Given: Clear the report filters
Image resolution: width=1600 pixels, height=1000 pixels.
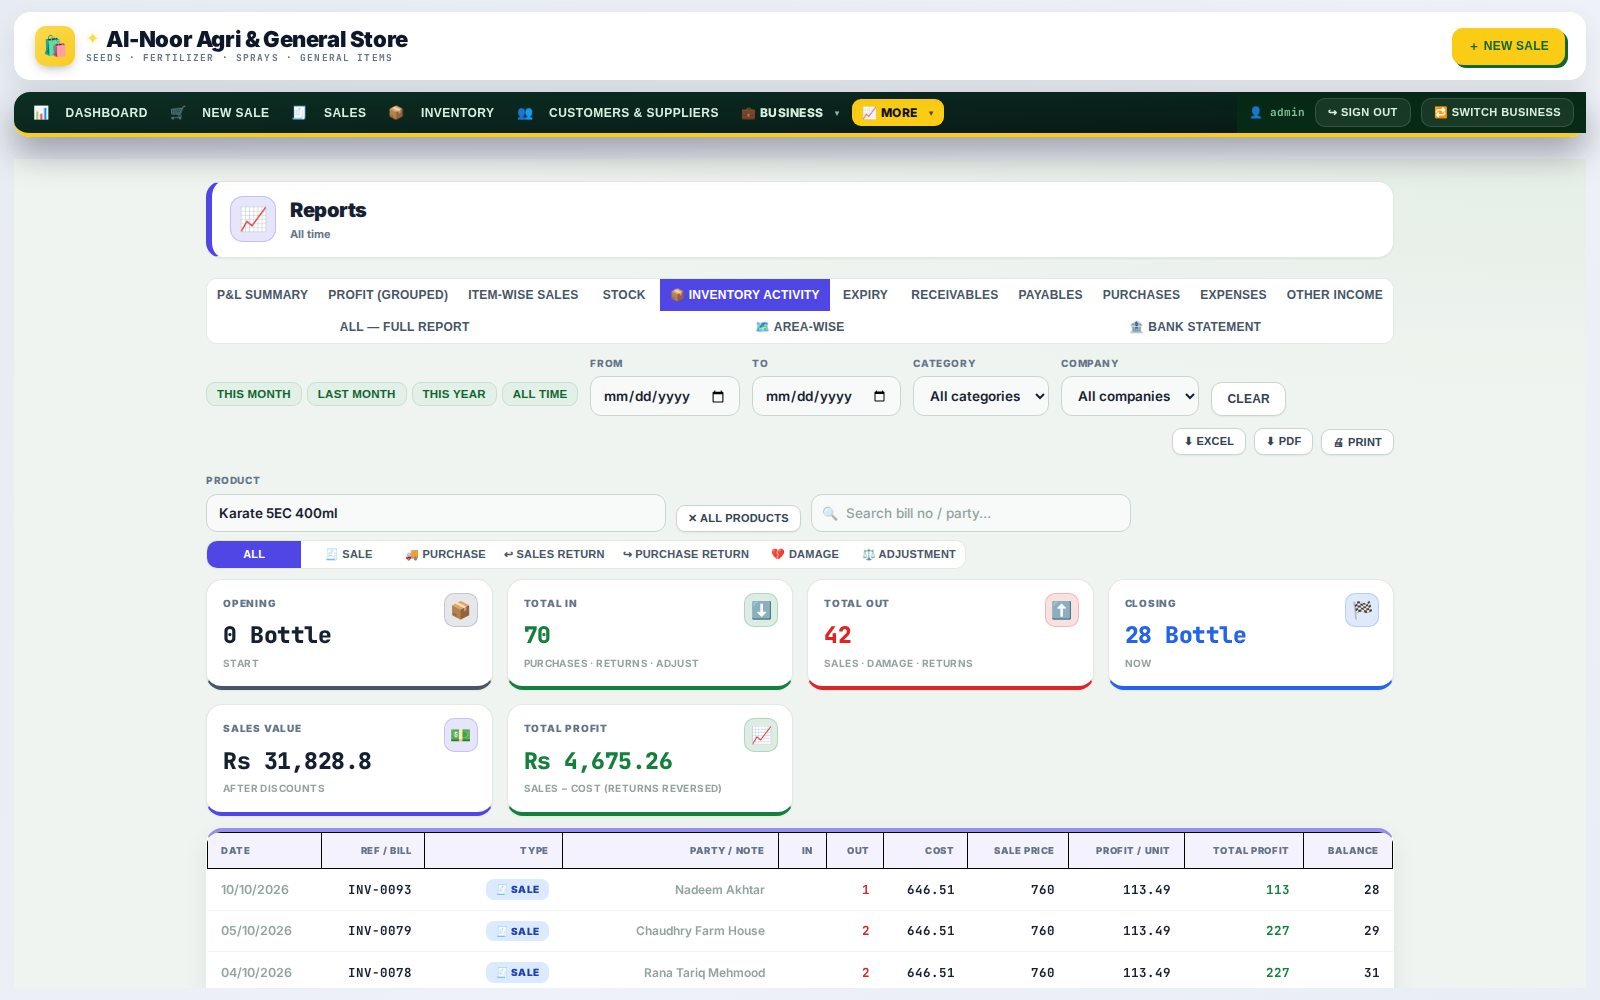Looking at the screenshot, I should point(1248,399).
